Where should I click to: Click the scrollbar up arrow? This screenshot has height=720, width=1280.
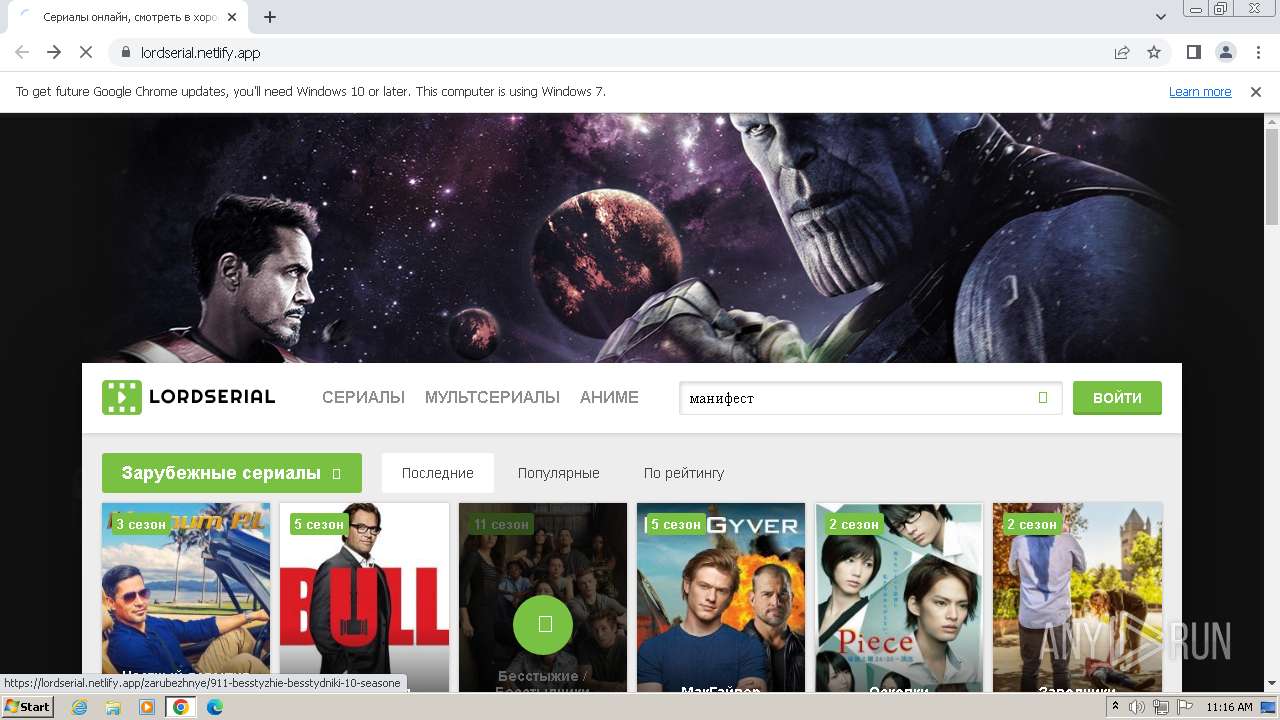point(1272,120)
